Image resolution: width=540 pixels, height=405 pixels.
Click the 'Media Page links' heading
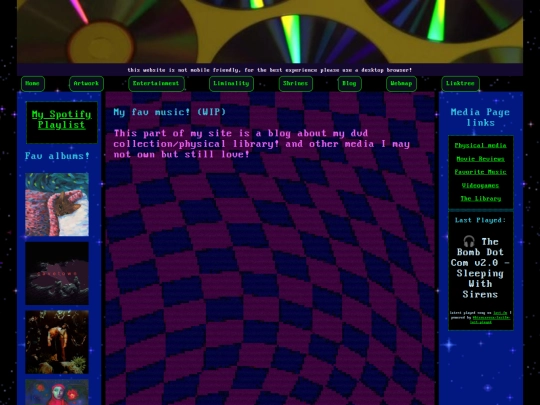(480, 117)
